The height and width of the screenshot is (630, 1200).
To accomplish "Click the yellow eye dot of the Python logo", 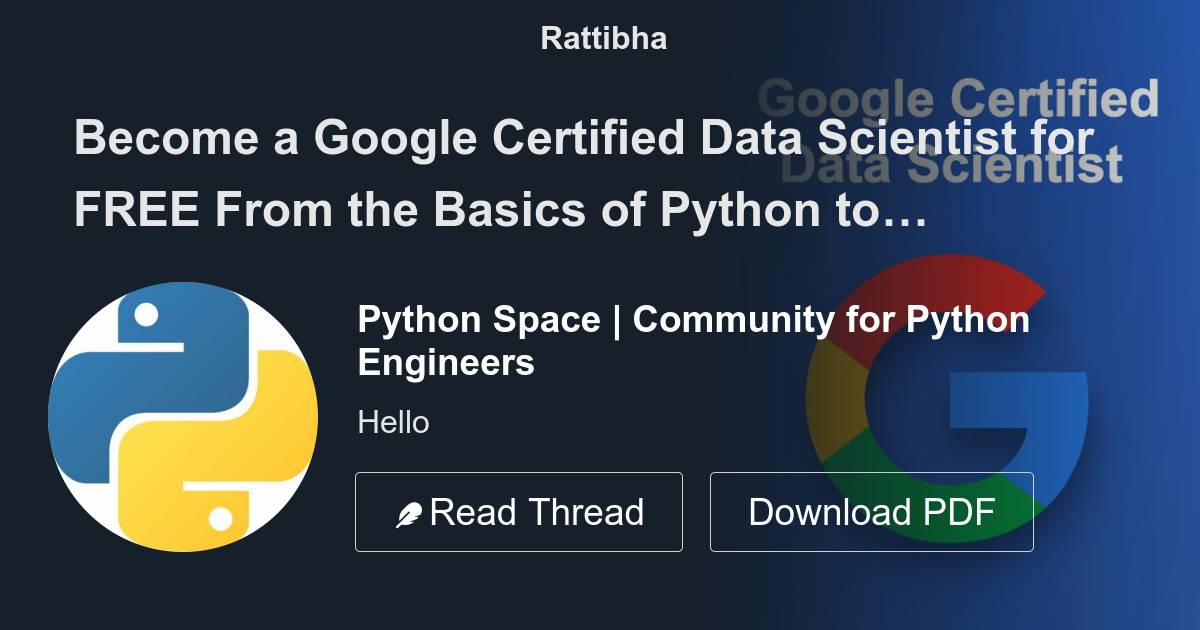I will [221, 516].
